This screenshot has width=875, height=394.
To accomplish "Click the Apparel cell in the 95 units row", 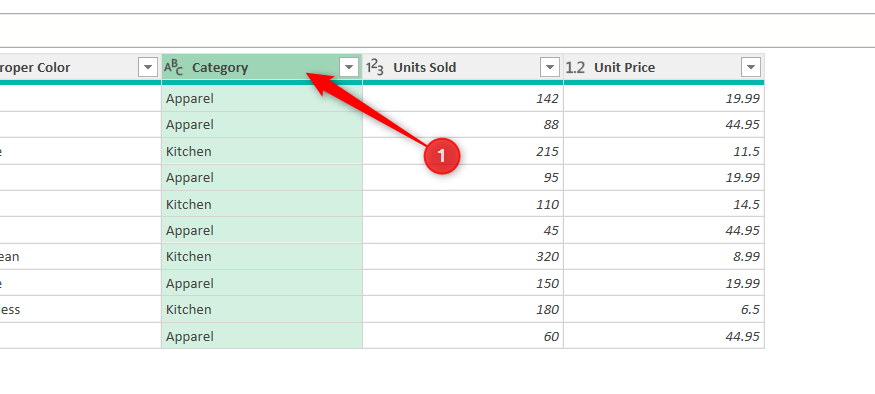I will tap(262, 177).
